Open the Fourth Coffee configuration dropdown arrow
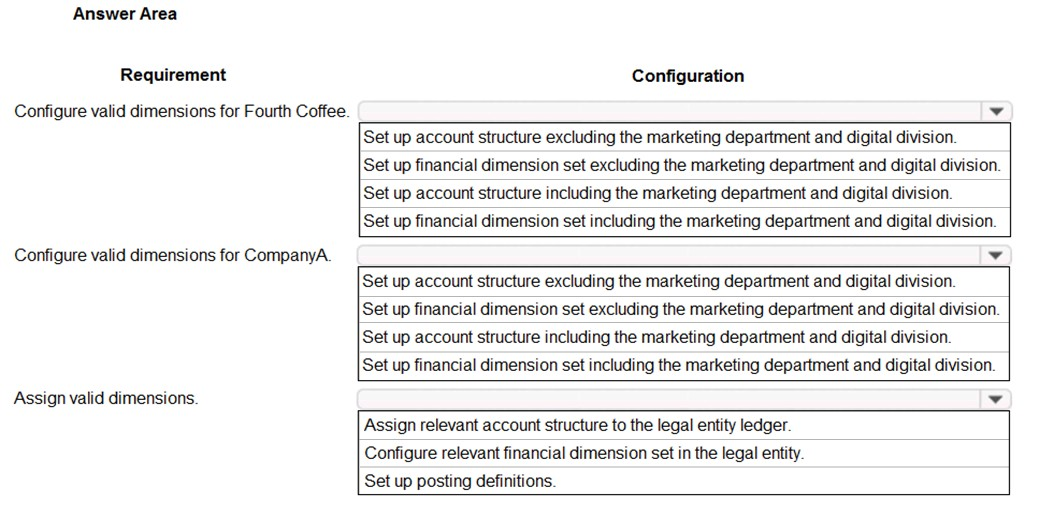This screenshot has height=520, width=1039. (996, 111)
